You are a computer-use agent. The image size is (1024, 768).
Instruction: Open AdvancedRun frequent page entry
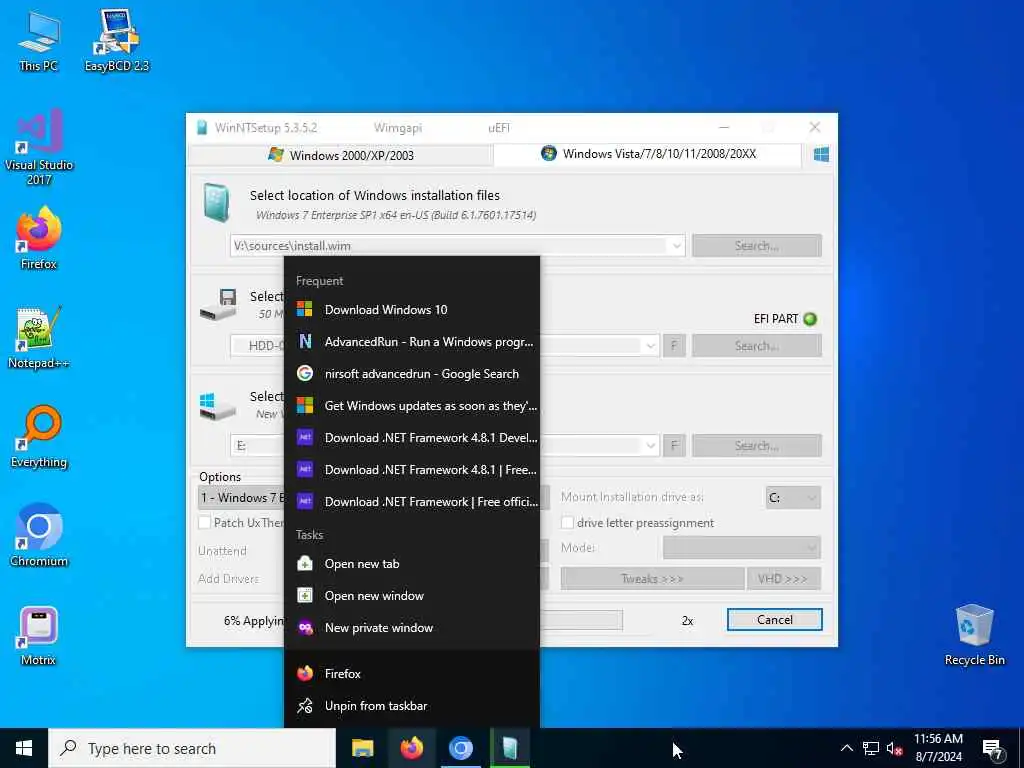click(412, 342)
